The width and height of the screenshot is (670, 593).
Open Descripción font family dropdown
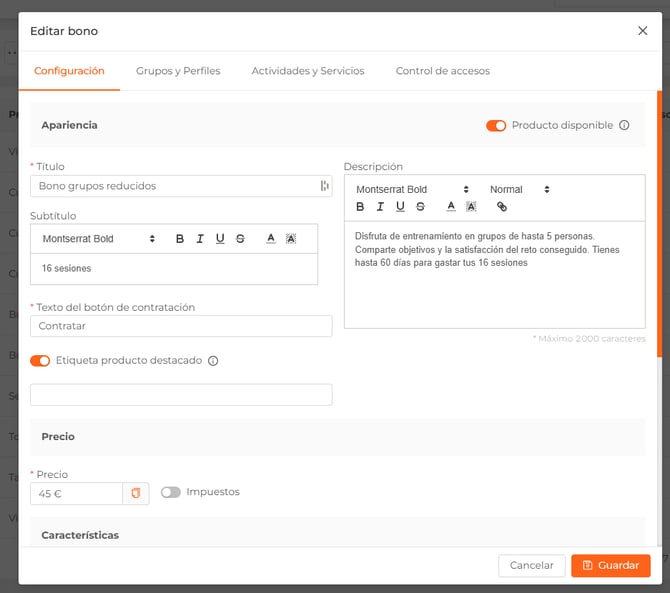click(x=412, y=189)
